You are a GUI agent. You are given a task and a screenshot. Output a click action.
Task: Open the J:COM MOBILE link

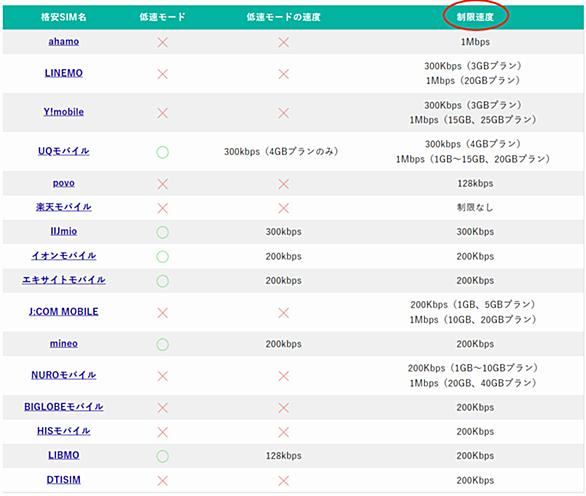coord(64,312)
